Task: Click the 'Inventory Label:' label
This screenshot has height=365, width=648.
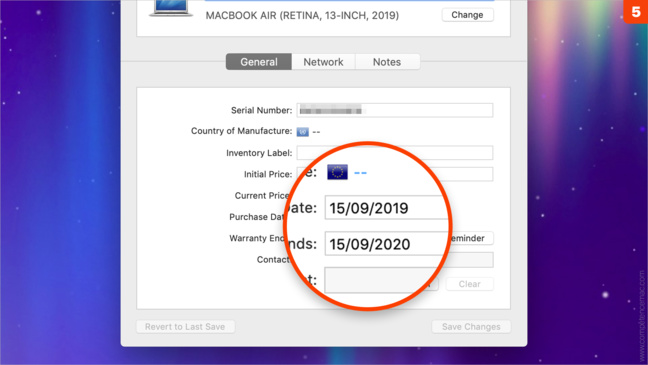Action: click(x=259, y=153)
